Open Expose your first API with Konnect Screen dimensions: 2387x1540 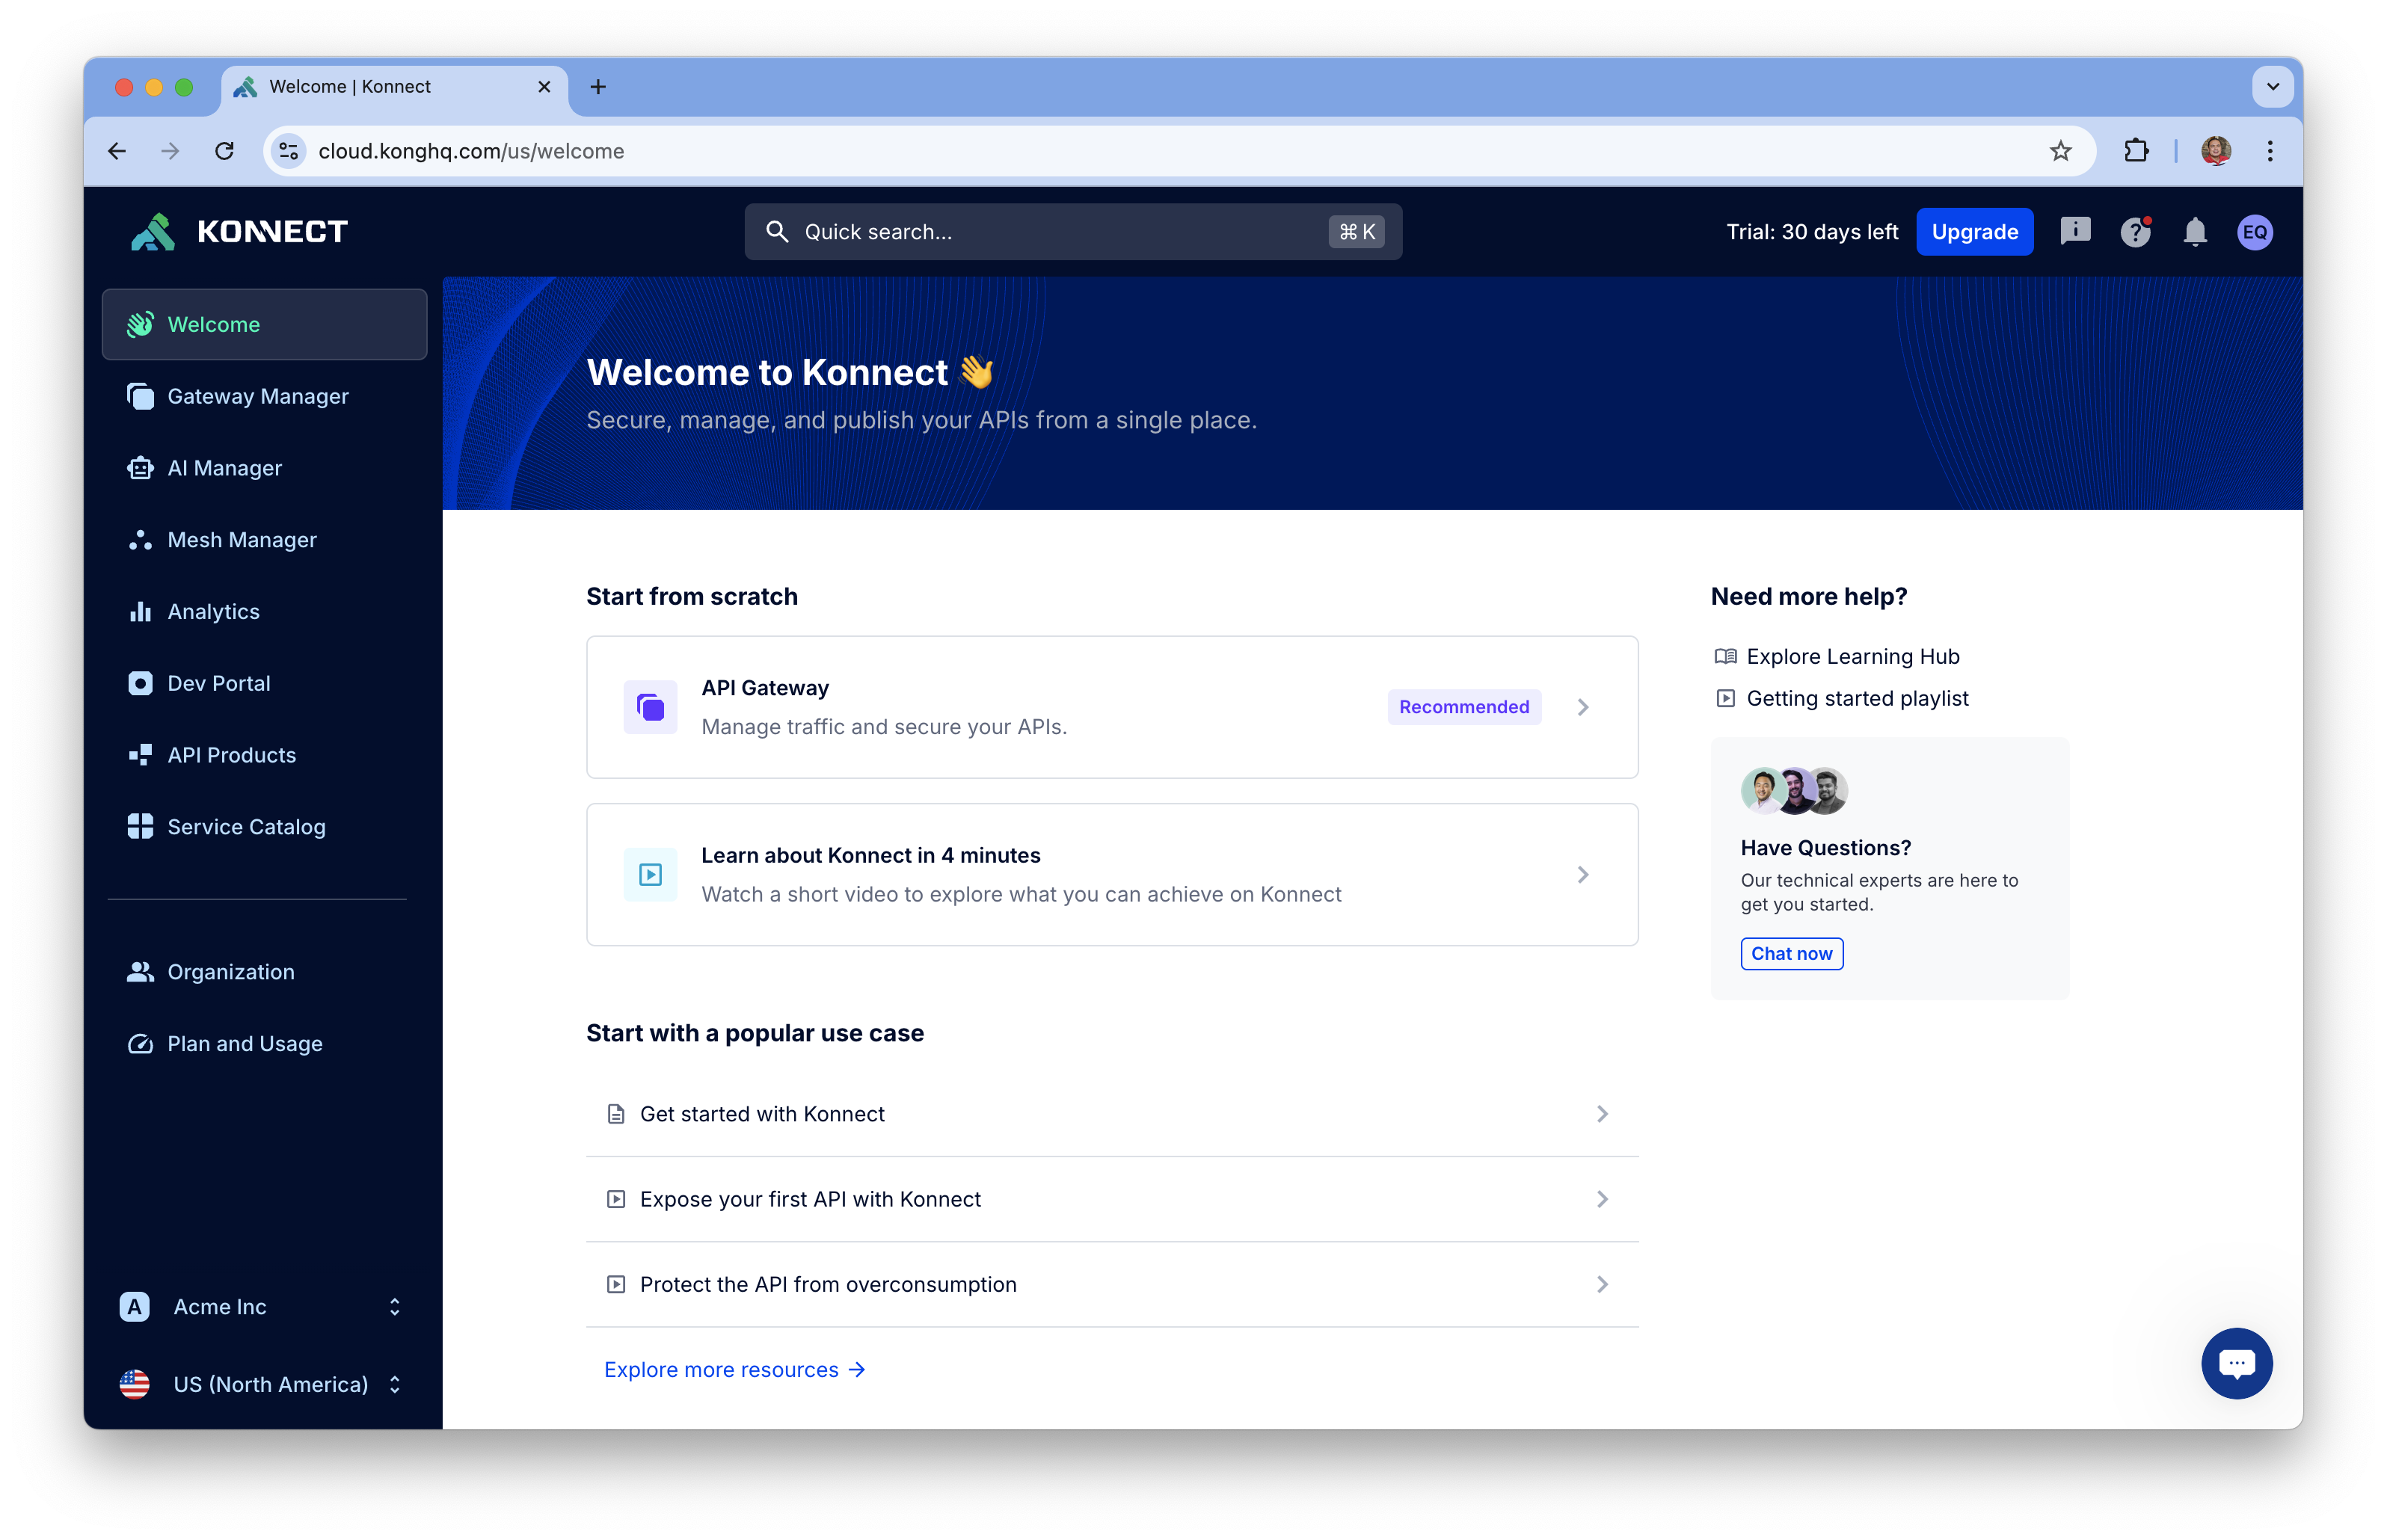(1112, 1199)
